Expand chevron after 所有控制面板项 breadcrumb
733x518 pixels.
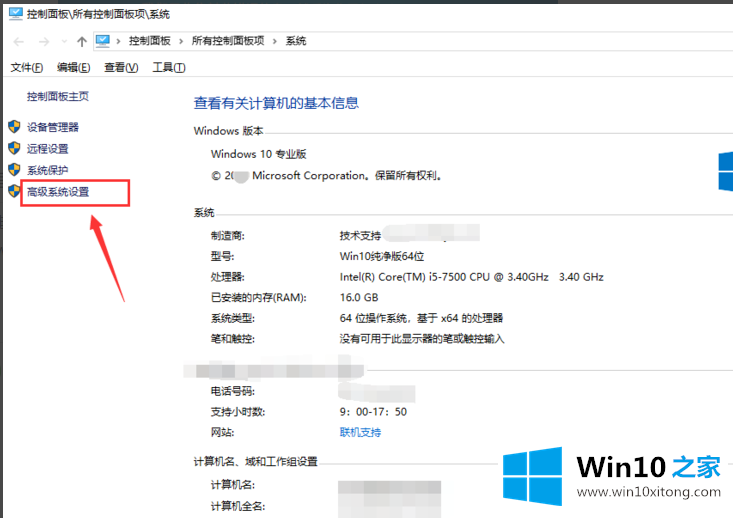click(x=275, y=41)
